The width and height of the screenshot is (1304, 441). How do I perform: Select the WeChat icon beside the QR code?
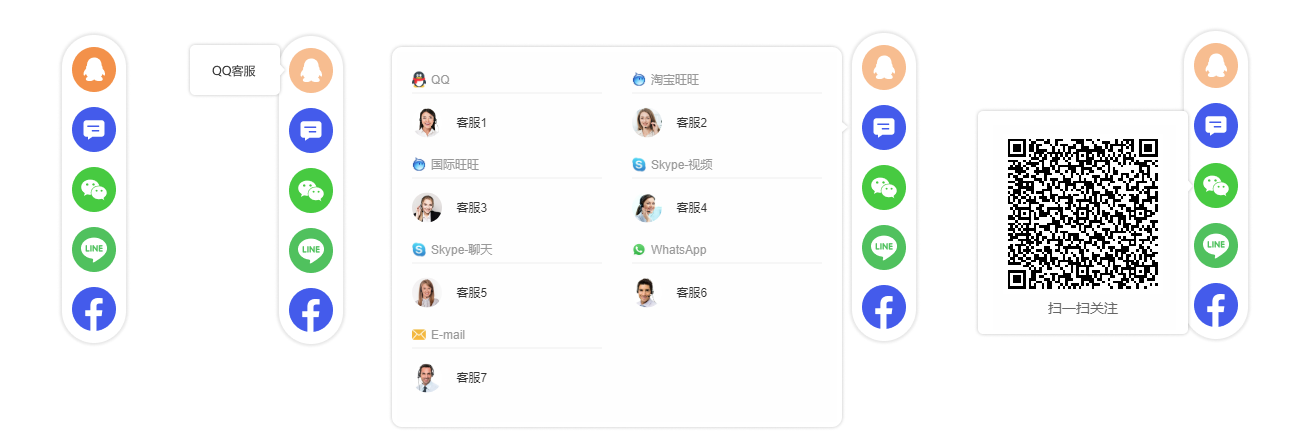coord(1216,185)
